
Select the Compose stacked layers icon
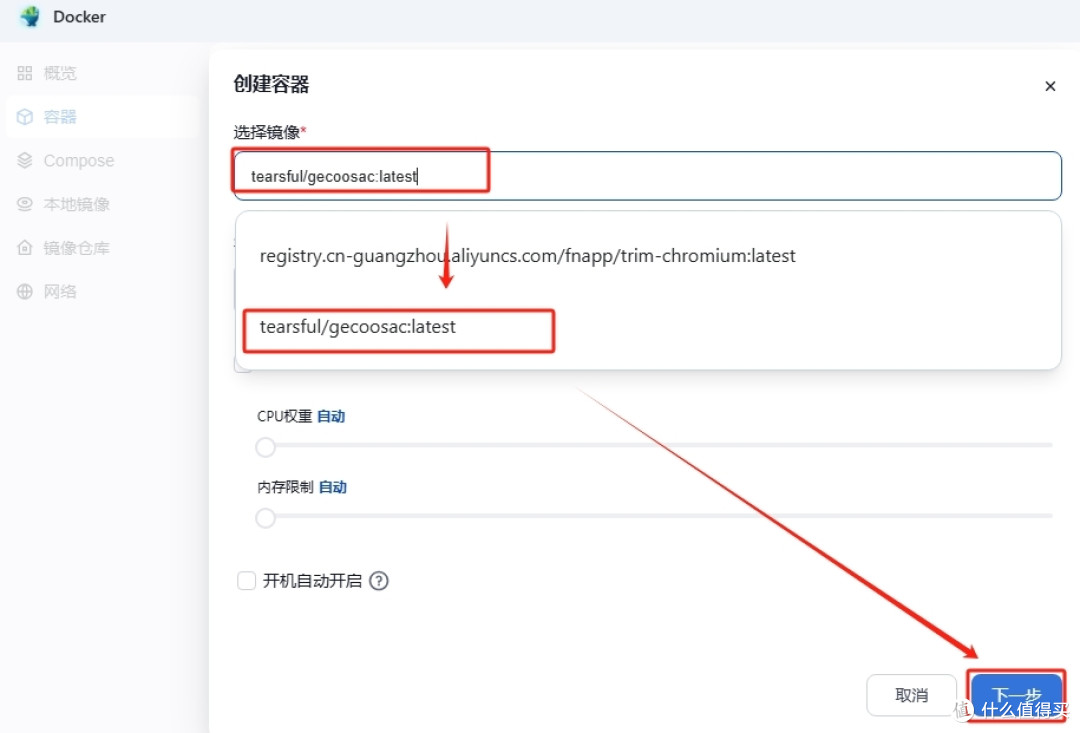click(x=24, y=160)
